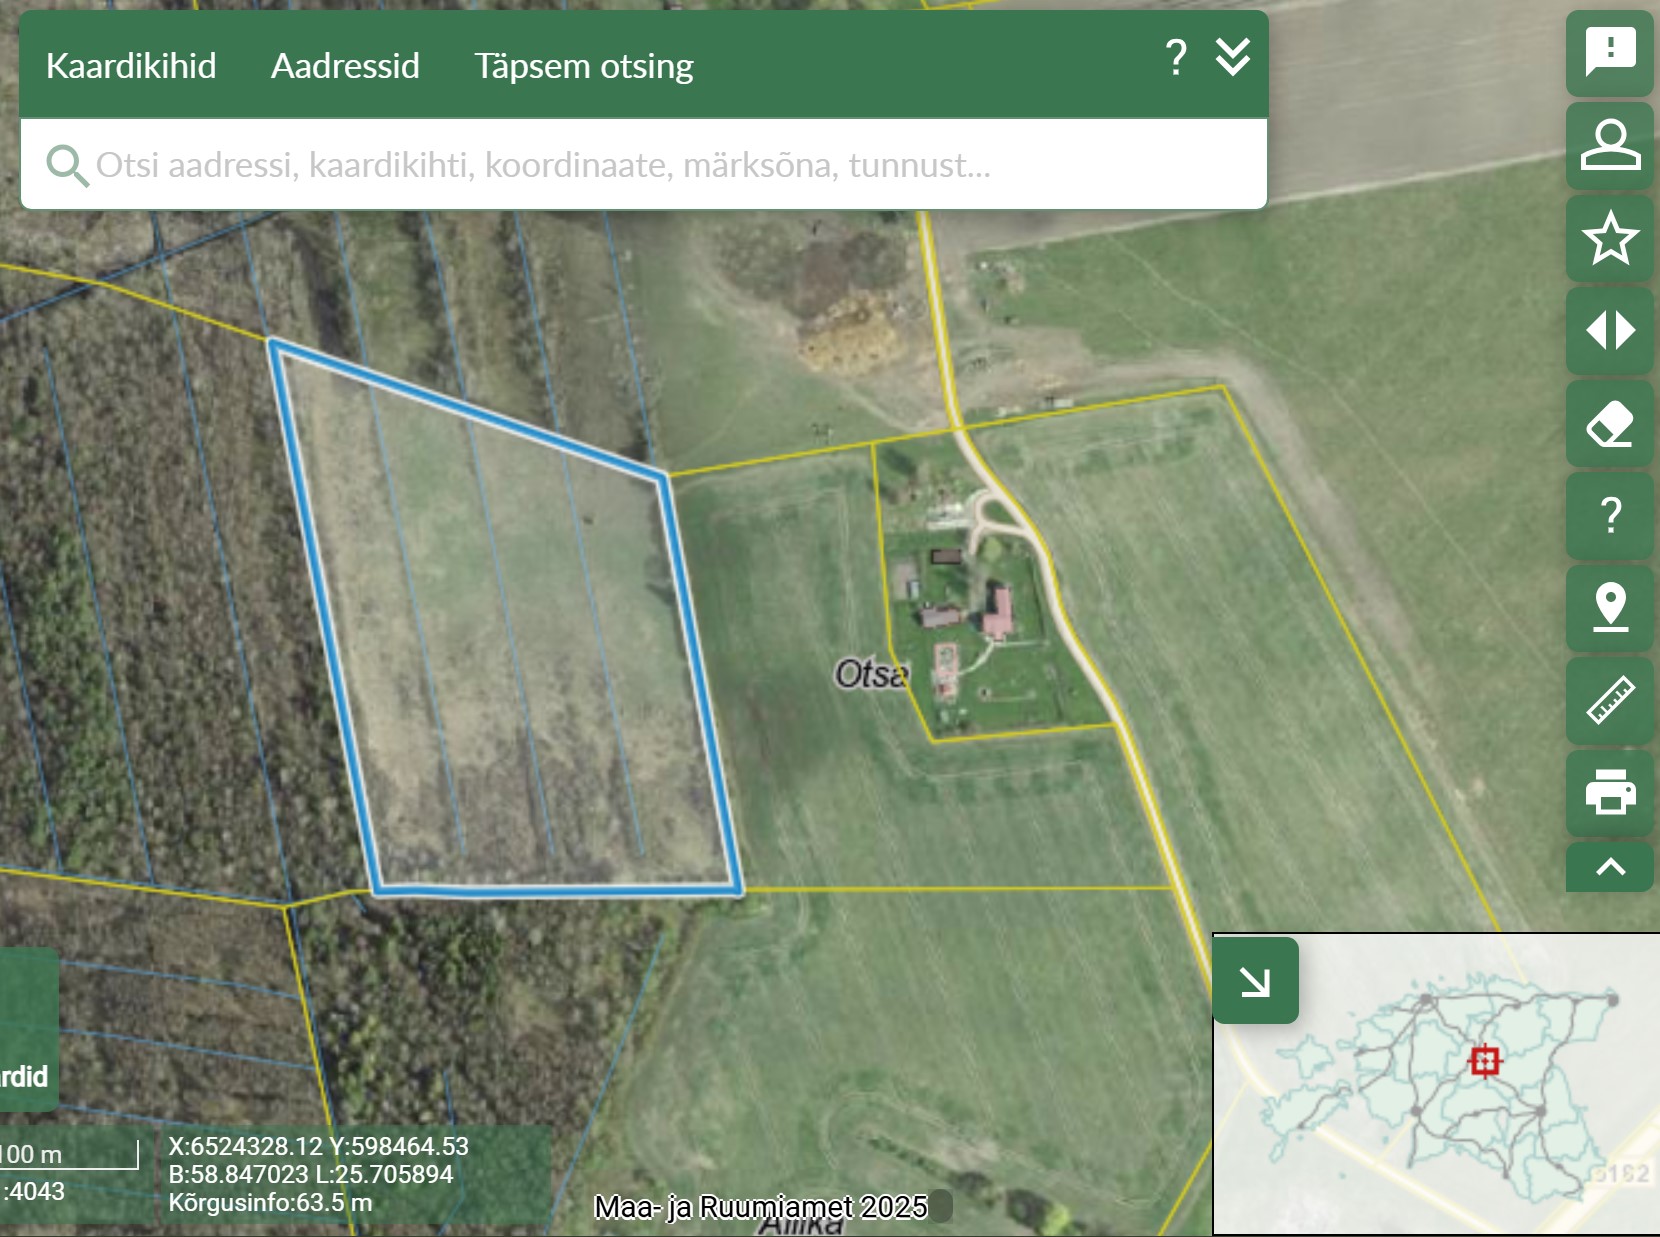Collapse right toolbar with the up chevron
This screenshot has height=1237, width=1660.
[1609, 867]
